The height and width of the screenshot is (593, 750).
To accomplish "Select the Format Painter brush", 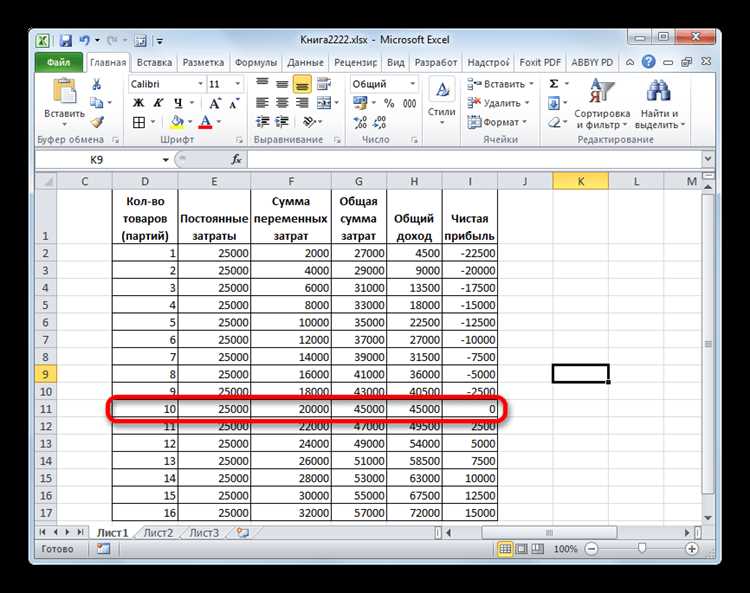I will click(x=97, y=122).
